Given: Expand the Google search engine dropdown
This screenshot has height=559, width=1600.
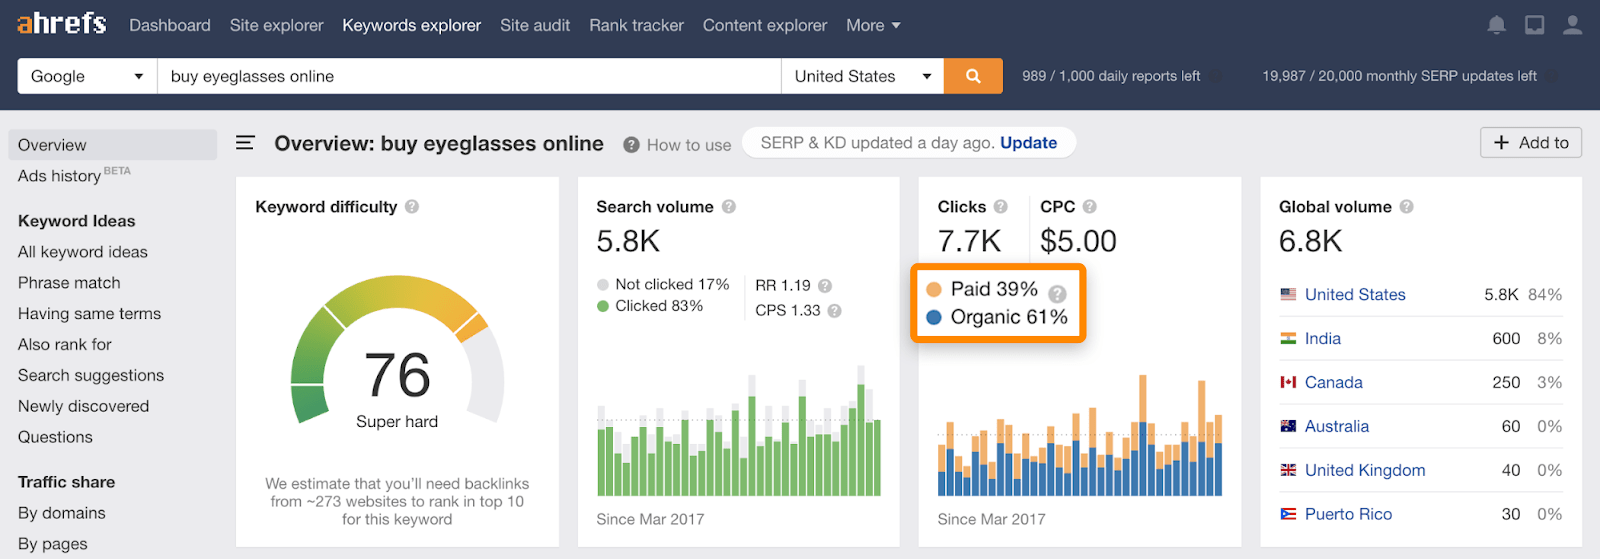Looking at the screenshot, I should (x=87, y=76).
